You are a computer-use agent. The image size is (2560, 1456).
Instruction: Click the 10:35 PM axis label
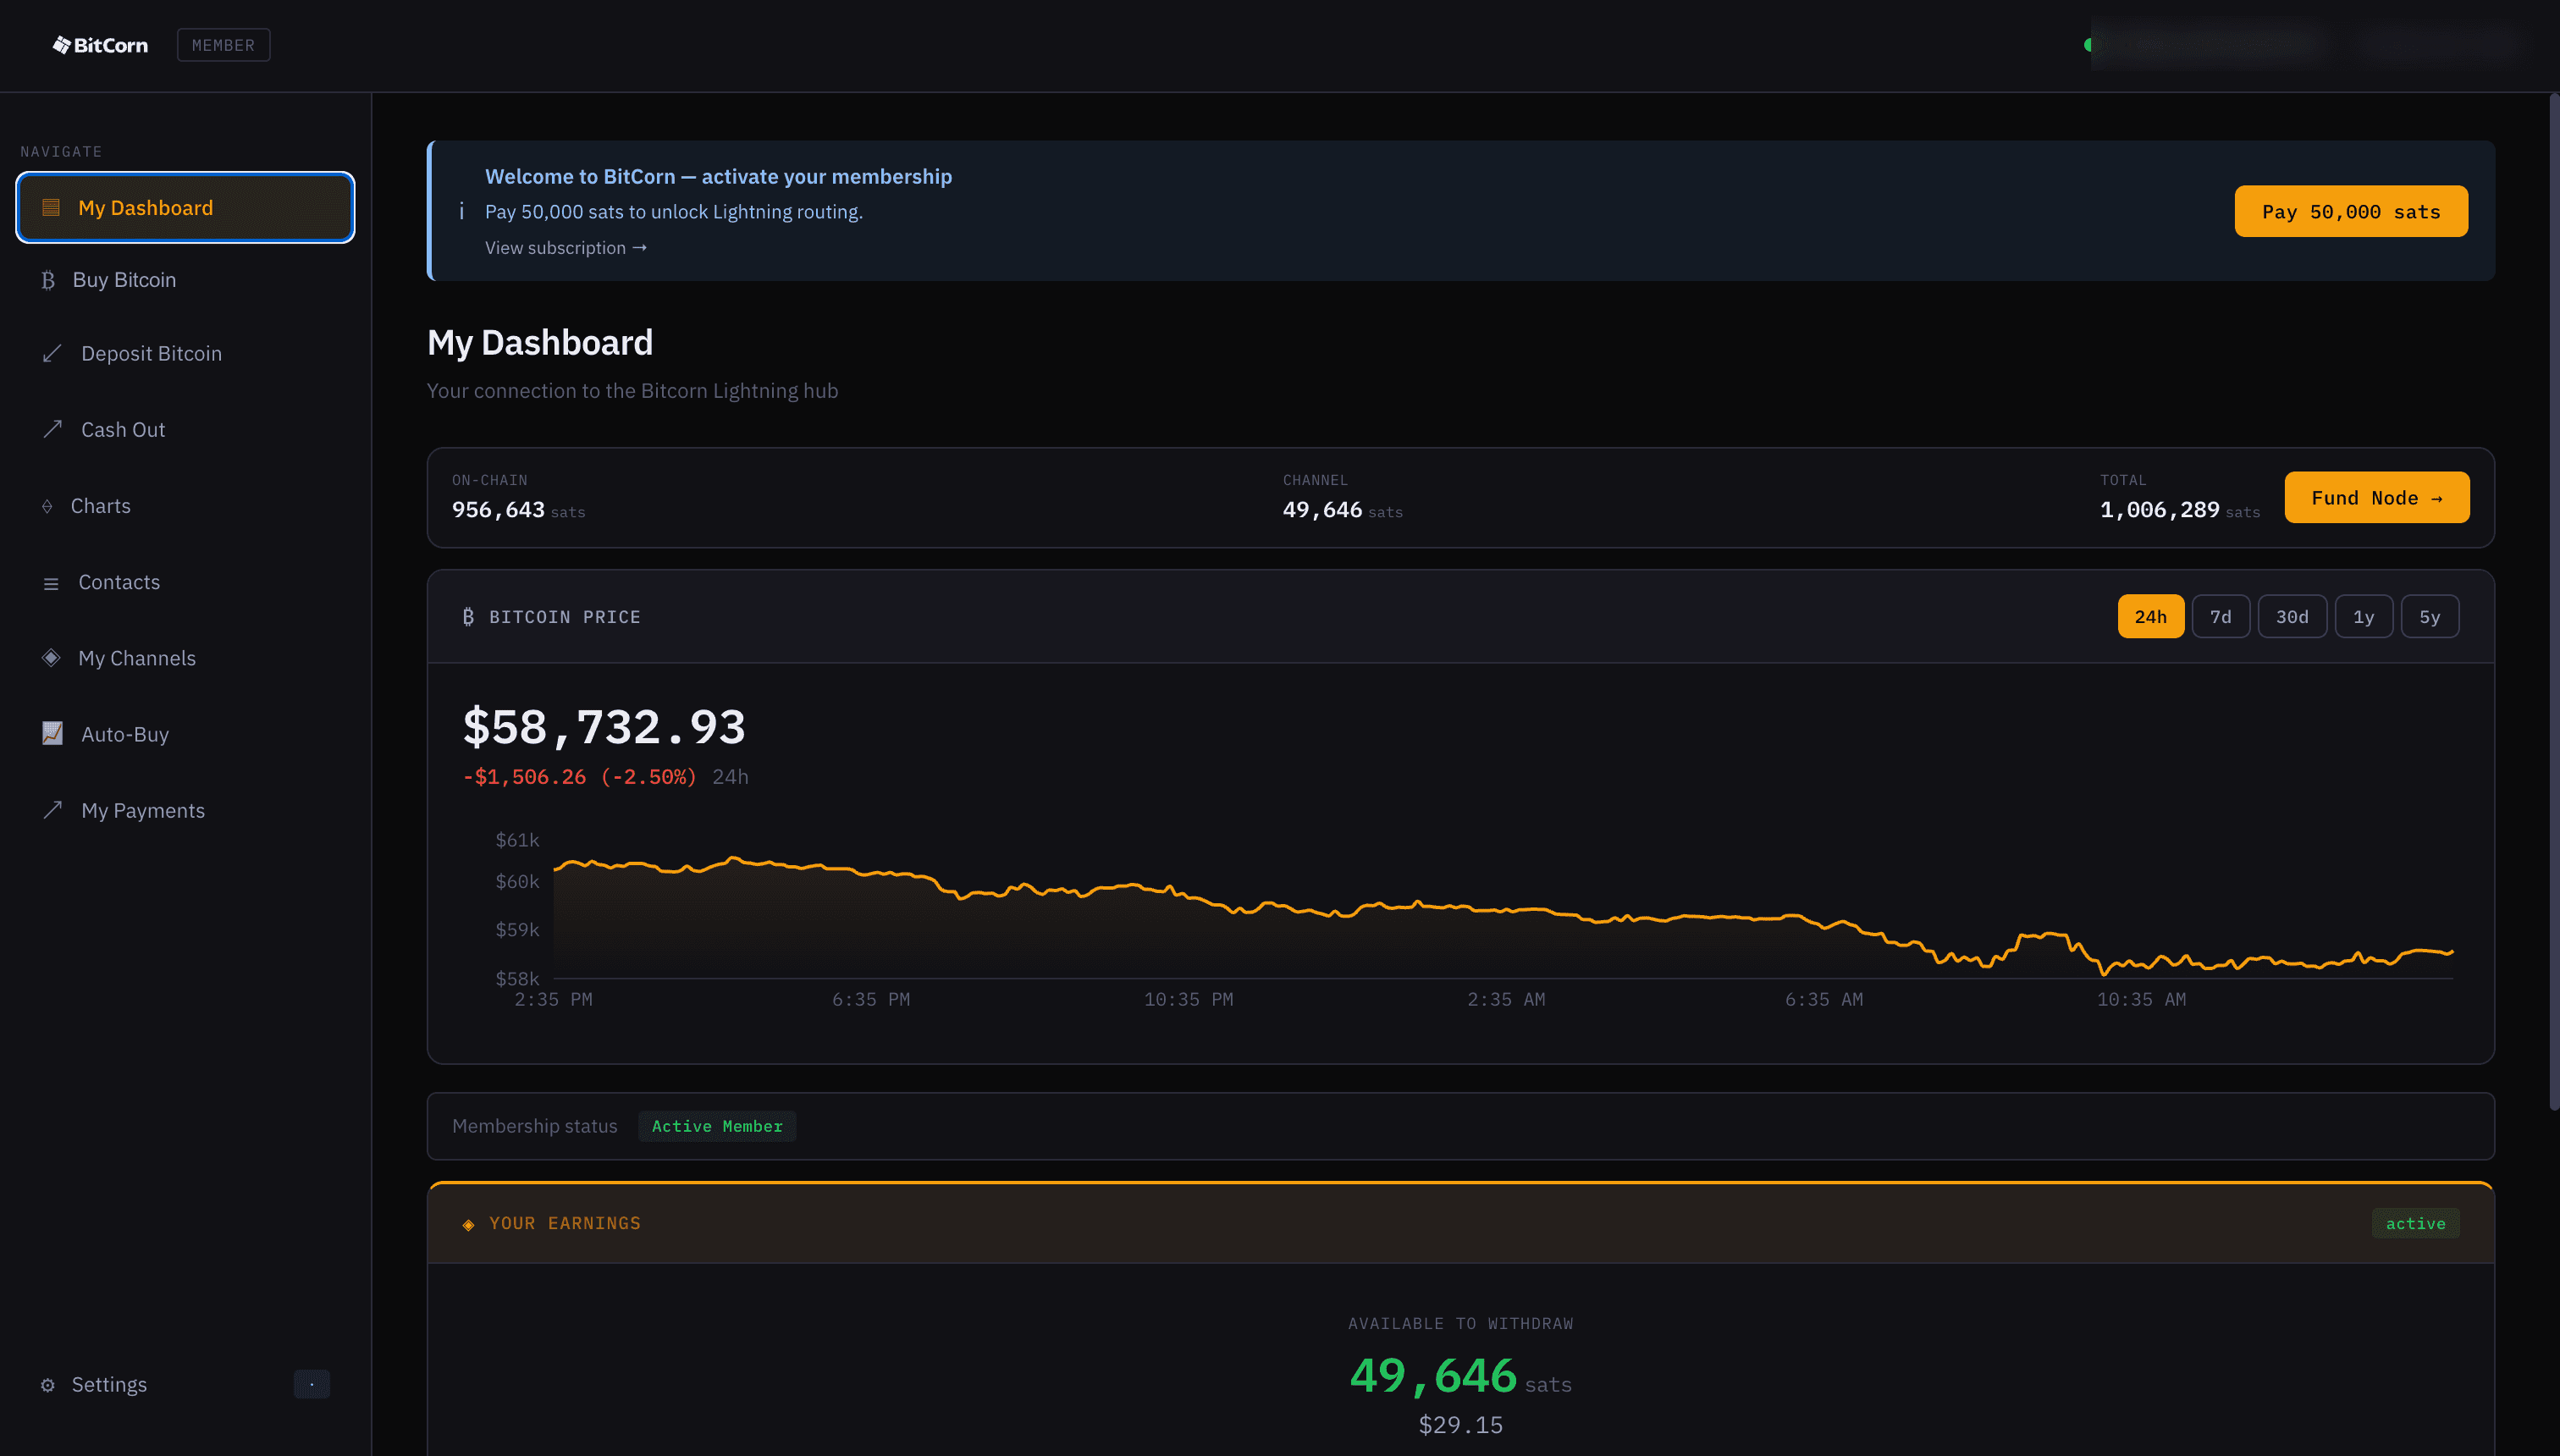click(1188, 1000)
